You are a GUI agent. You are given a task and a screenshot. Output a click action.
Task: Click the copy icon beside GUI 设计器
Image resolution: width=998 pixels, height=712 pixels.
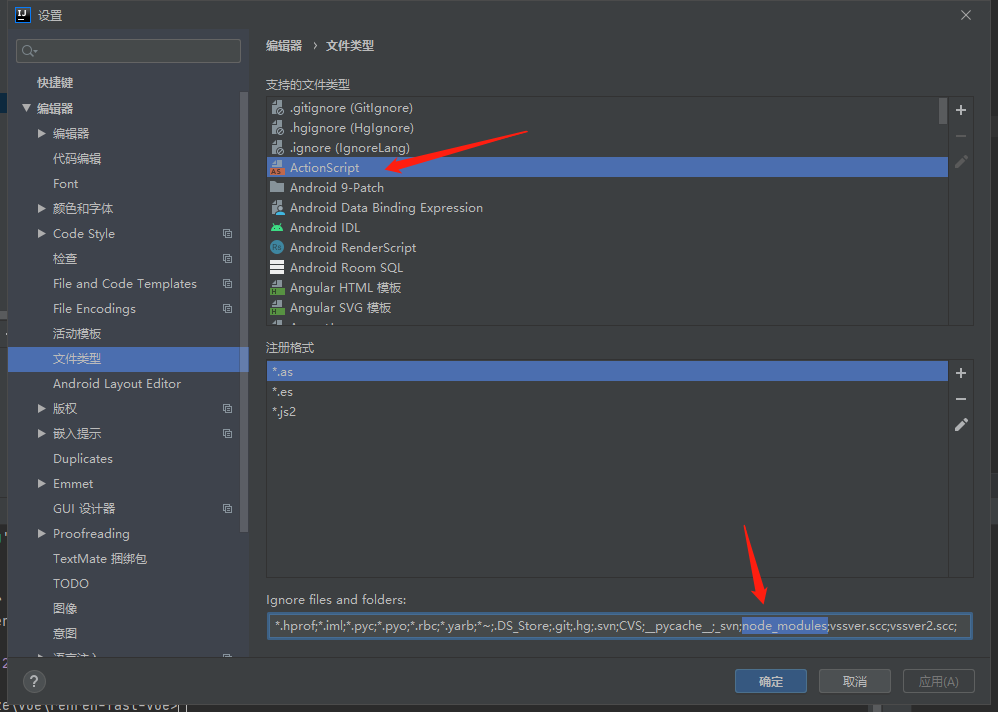tap(227, 508)
